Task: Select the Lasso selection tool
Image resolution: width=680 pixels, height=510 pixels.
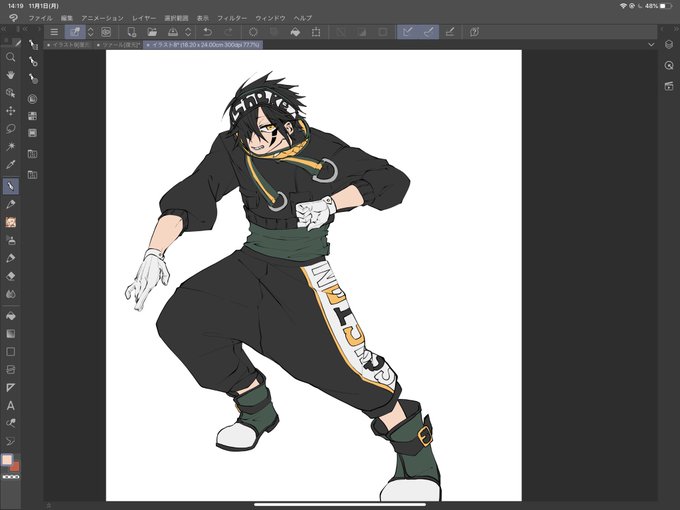Action: pos(10,129)
